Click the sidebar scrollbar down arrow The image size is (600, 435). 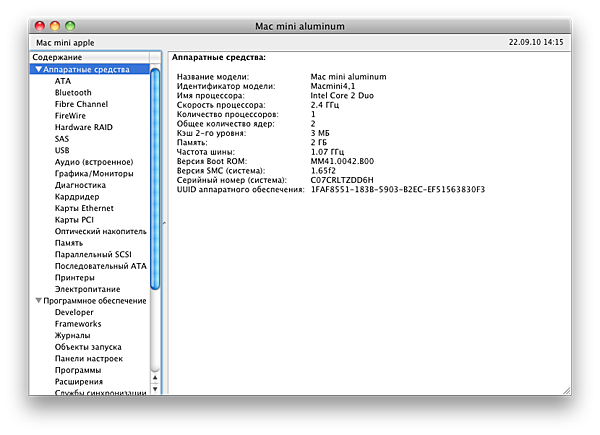(155, 389)
